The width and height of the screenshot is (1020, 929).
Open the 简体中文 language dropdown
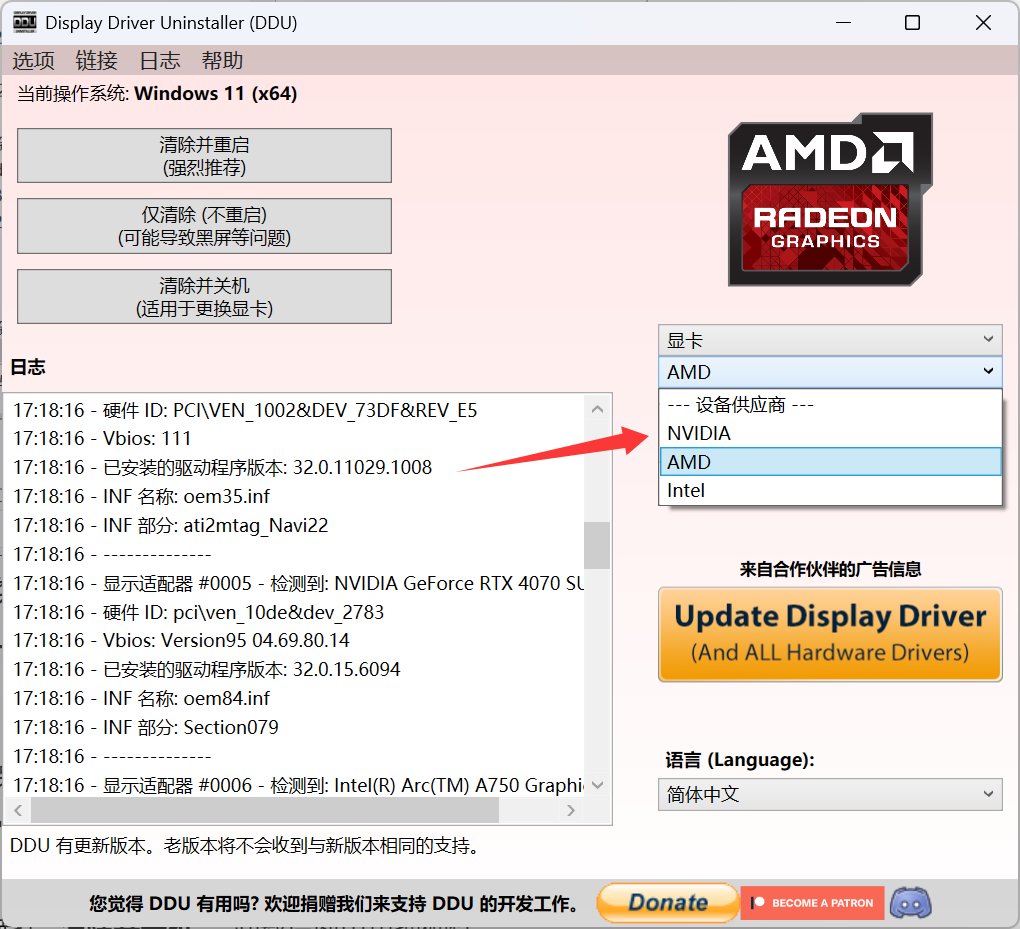830,794
